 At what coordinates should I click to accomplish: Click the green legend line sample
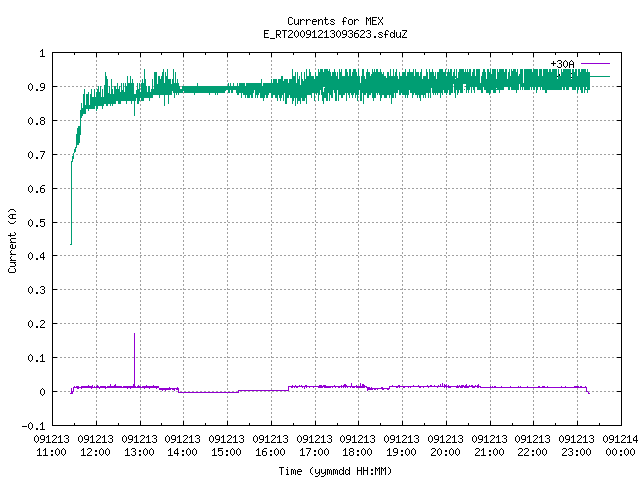click(x=600, y=76)
